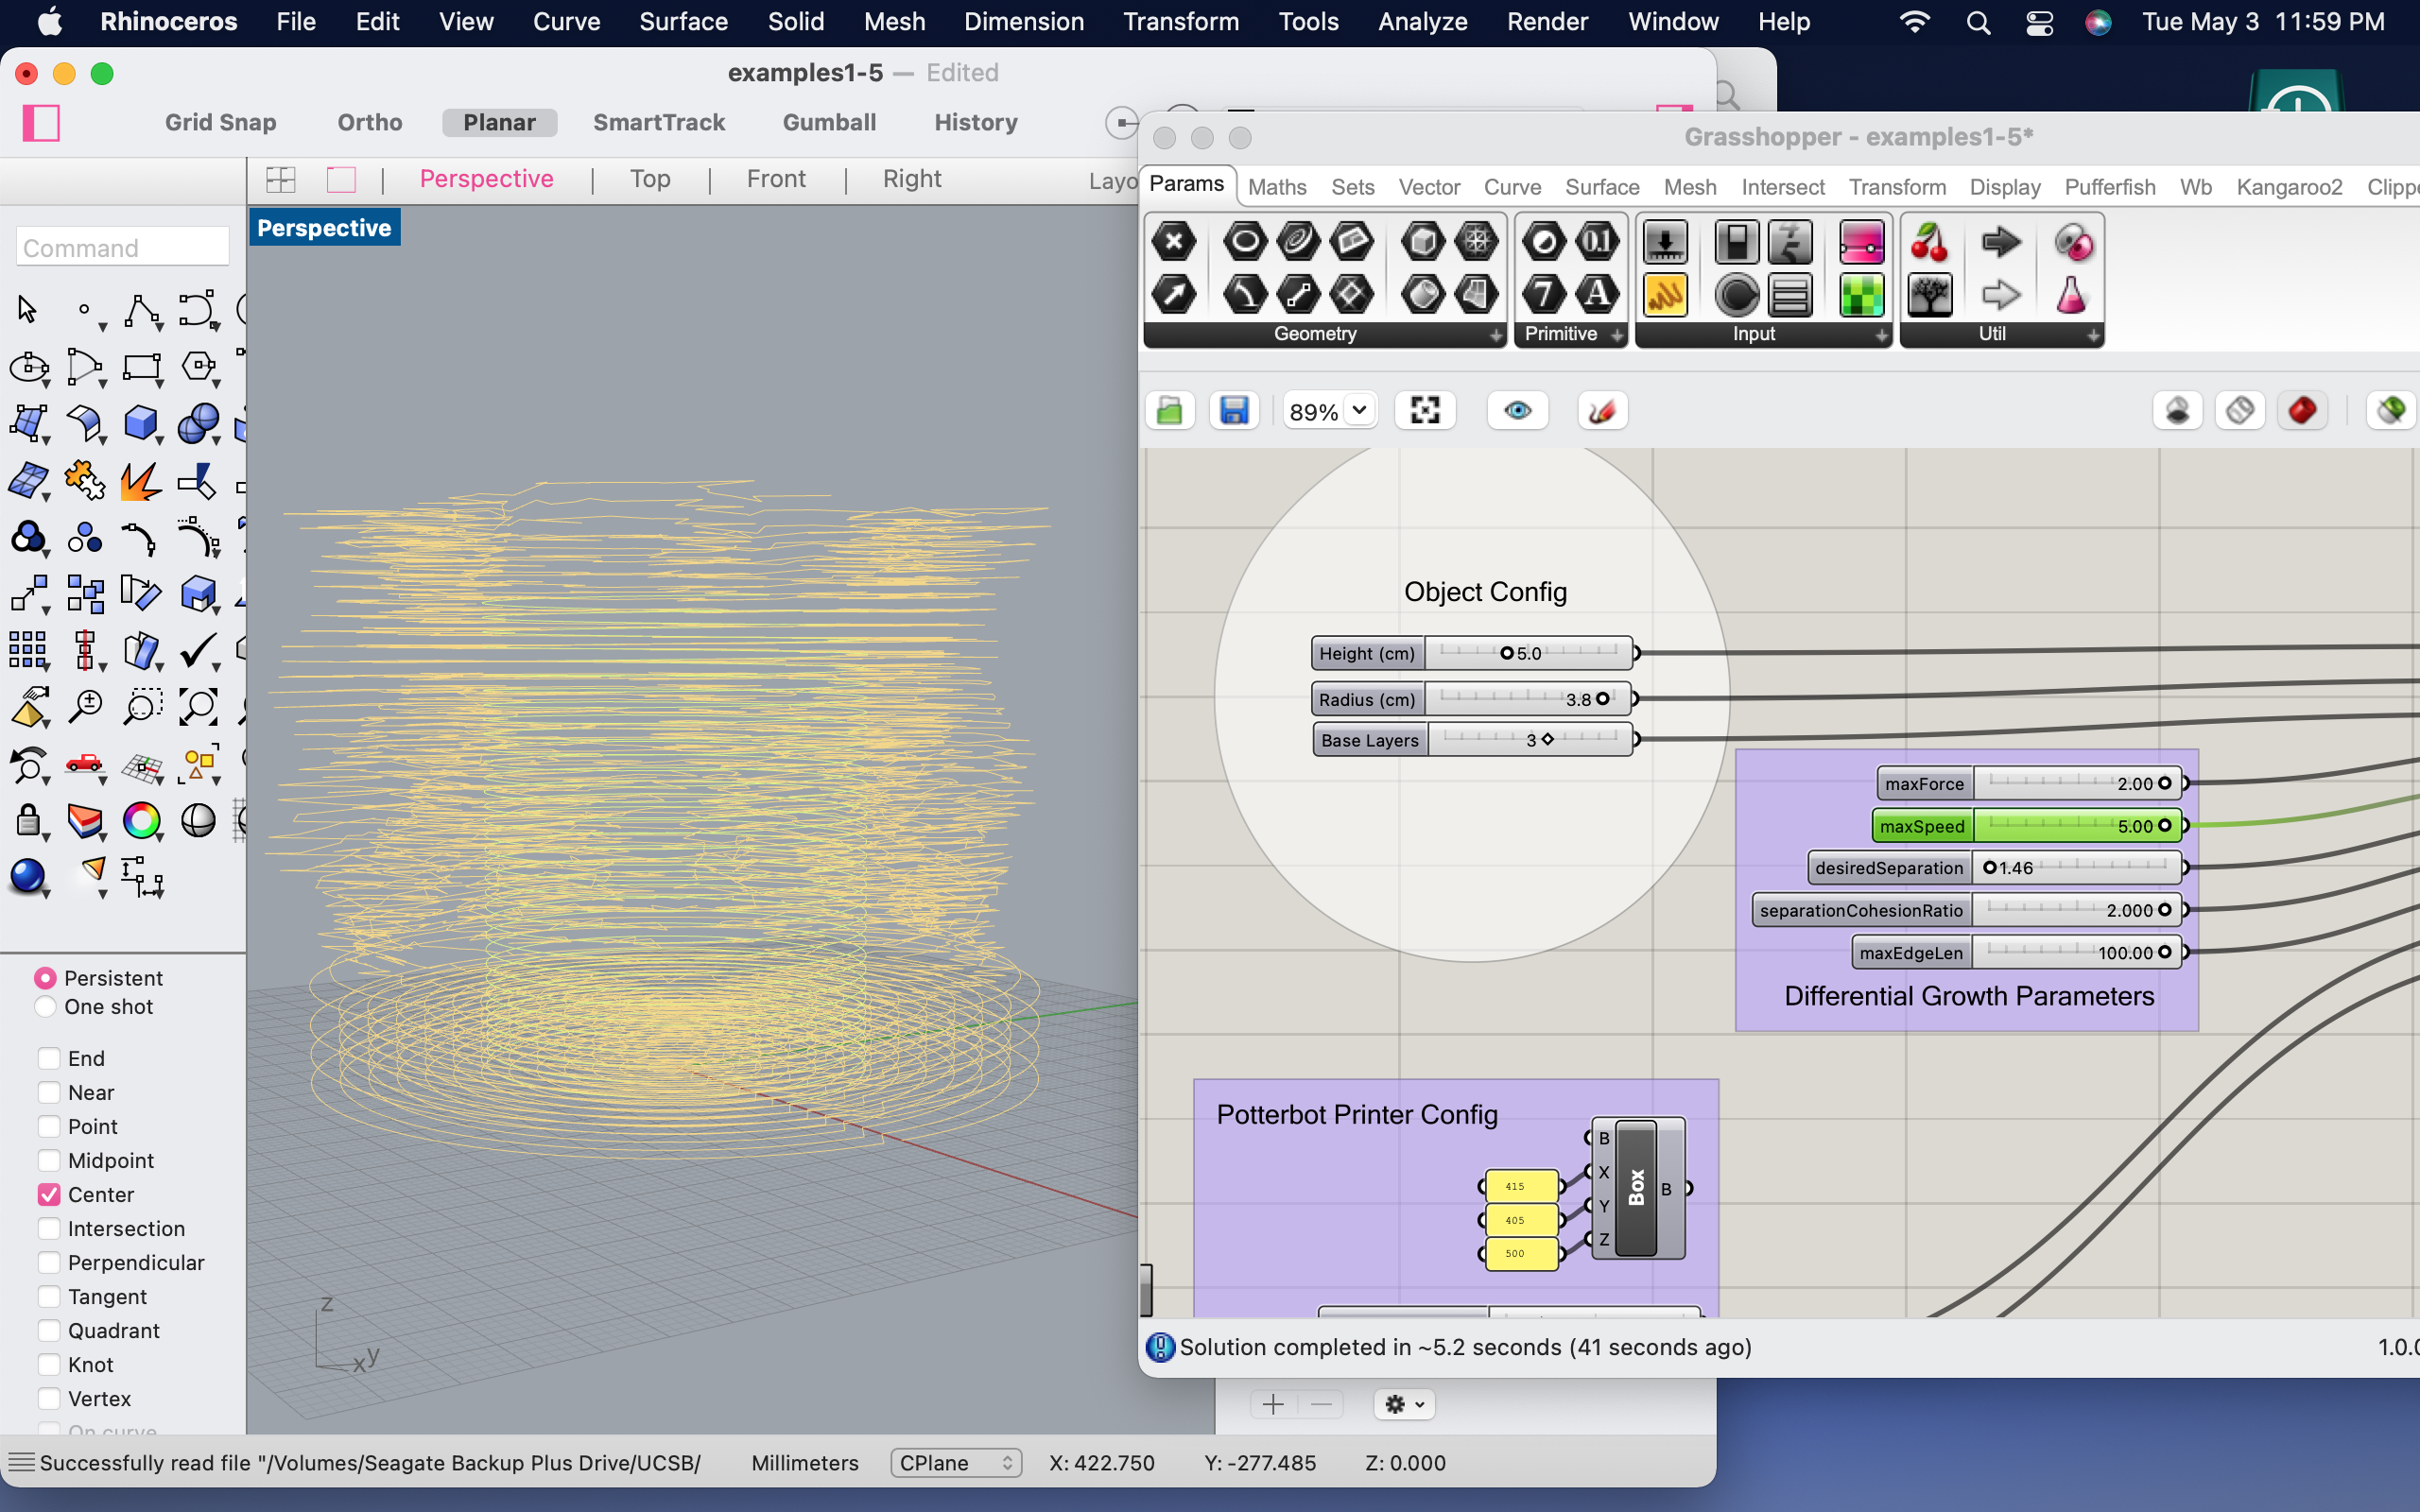Enable the Midpoint object snap checkbox
This screenshot has width=2420, height=1512.
(49, 1160)
